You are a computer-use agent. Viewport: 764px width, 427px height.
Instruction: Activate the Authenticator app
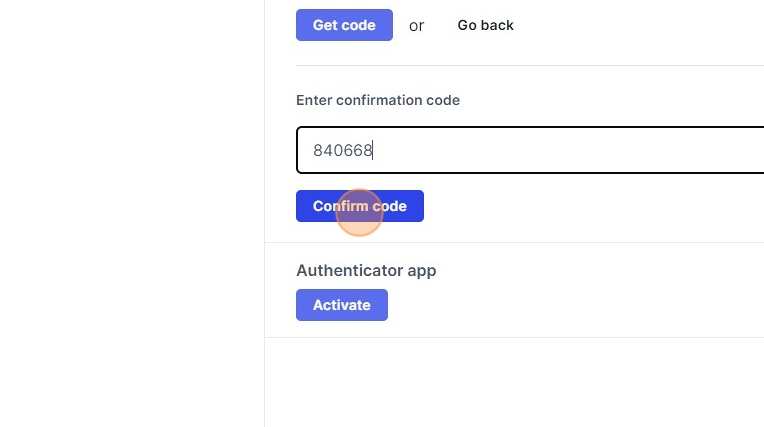342,305
